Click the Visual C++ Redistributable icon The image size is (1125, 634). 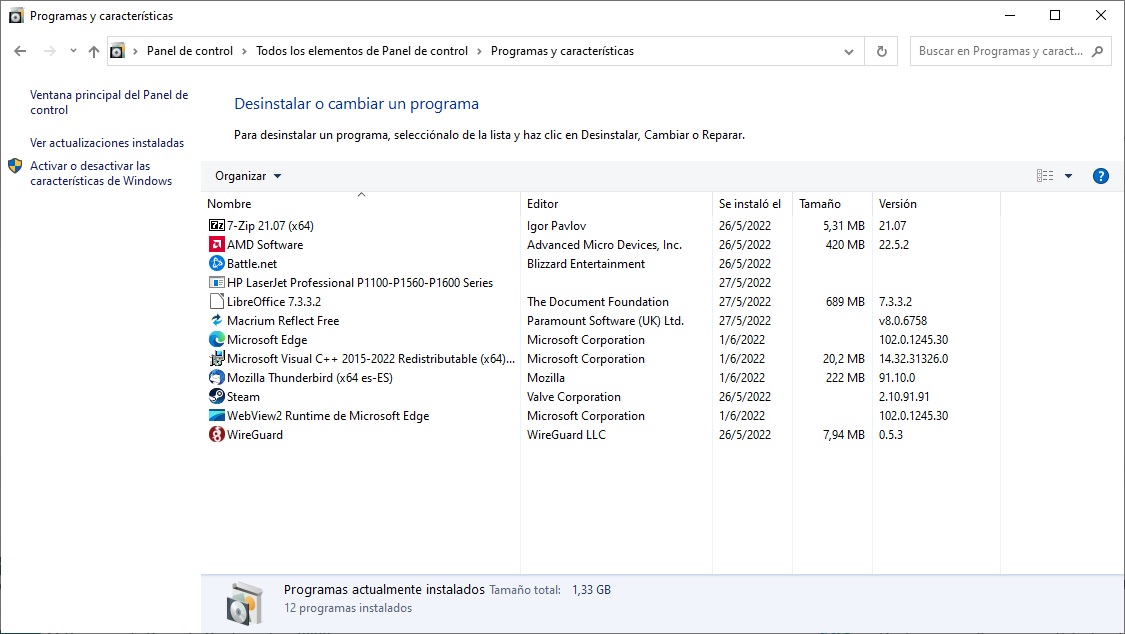pyautogui.click(x=216, y=359)
